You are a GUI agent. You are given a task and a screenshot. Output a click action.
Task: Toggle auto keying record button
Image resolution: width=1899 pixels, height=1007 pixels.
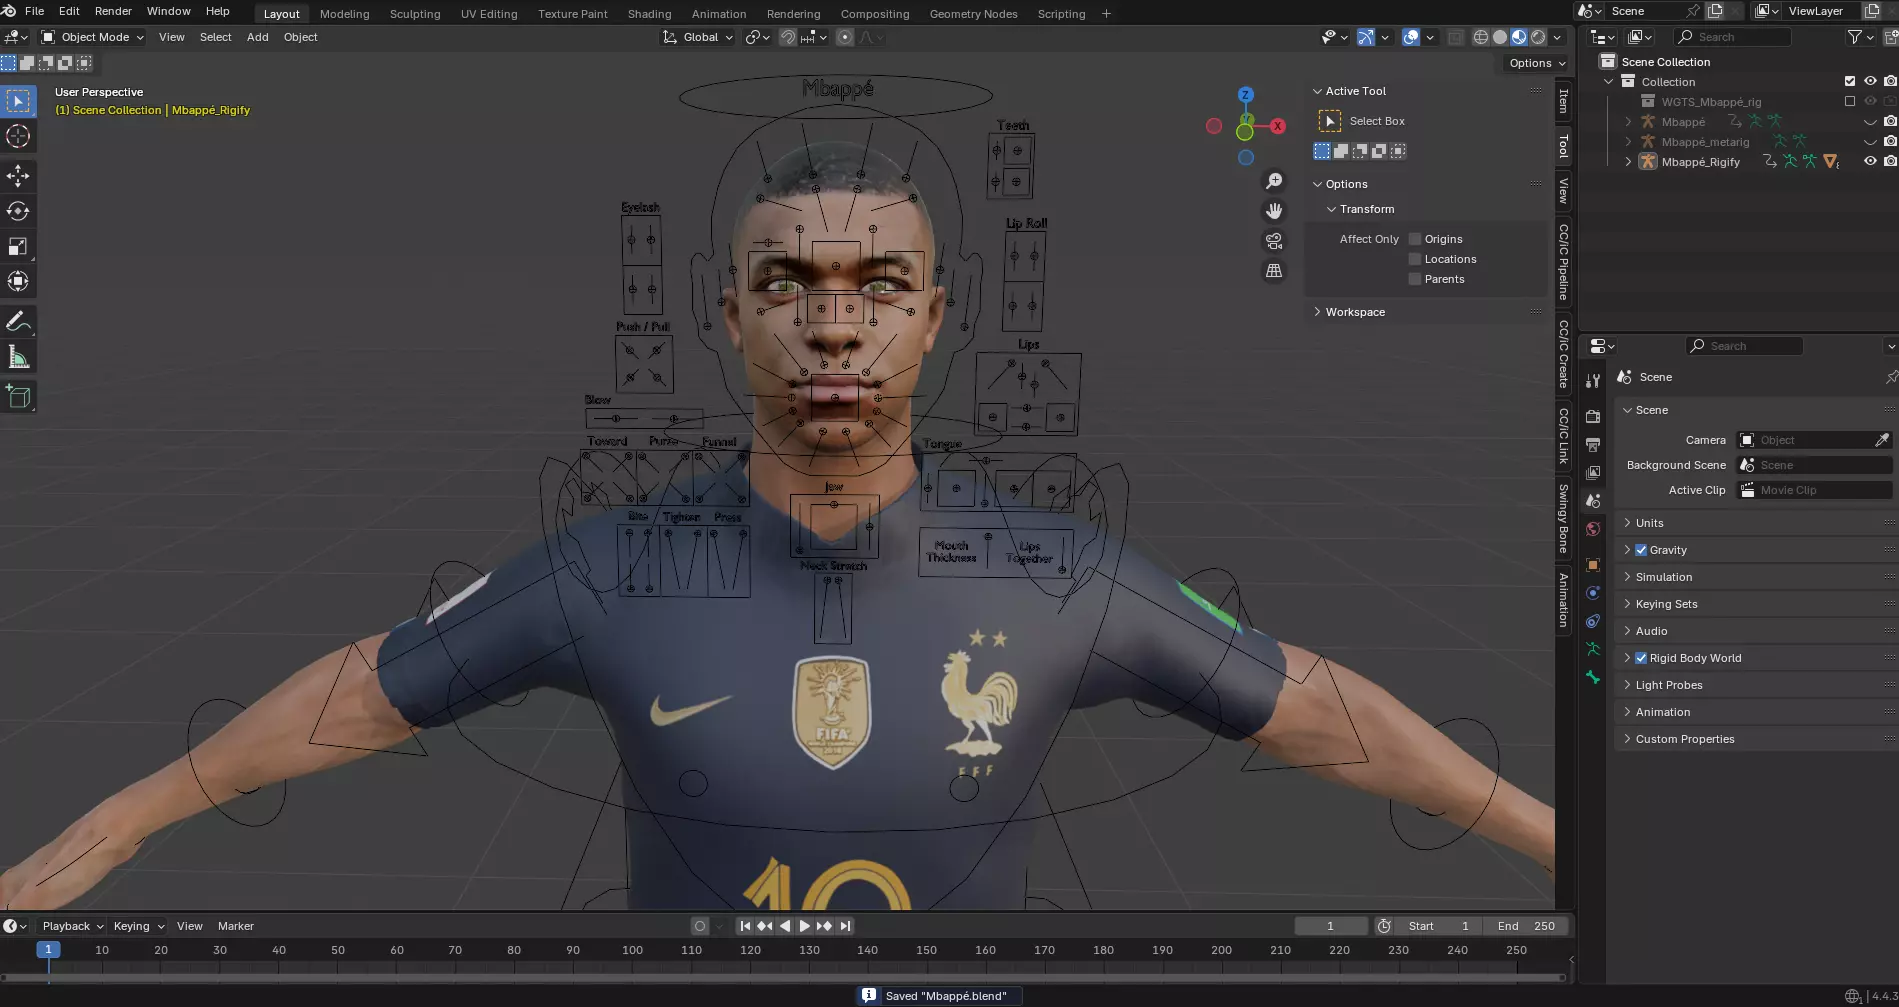(700, 926)
